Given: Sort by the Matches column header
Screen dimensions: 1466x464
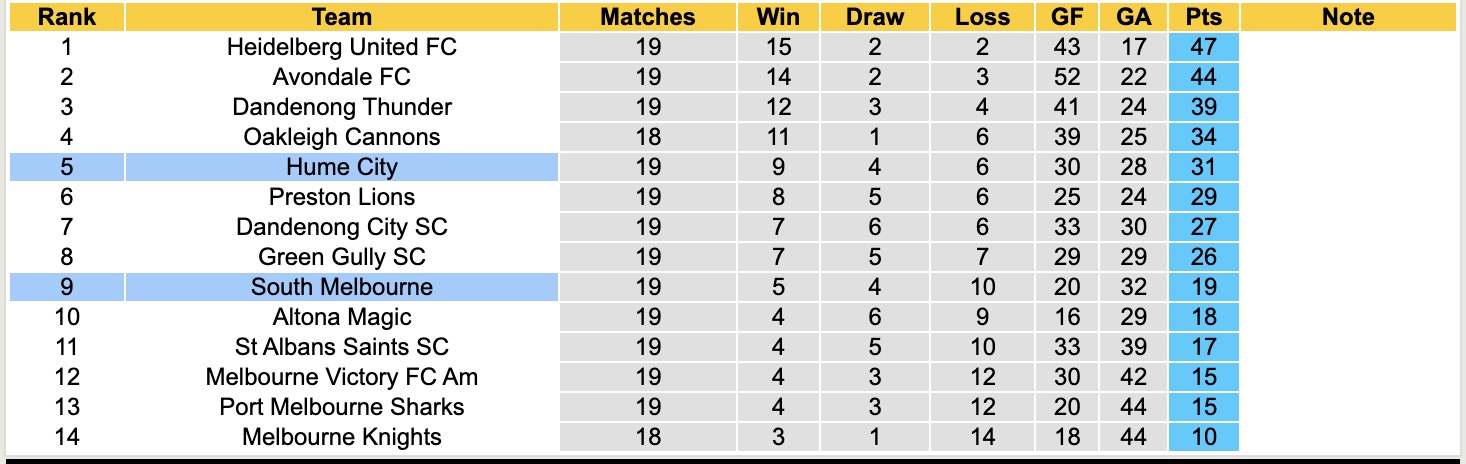Looking at the screenshot, I should click(647, 17).
